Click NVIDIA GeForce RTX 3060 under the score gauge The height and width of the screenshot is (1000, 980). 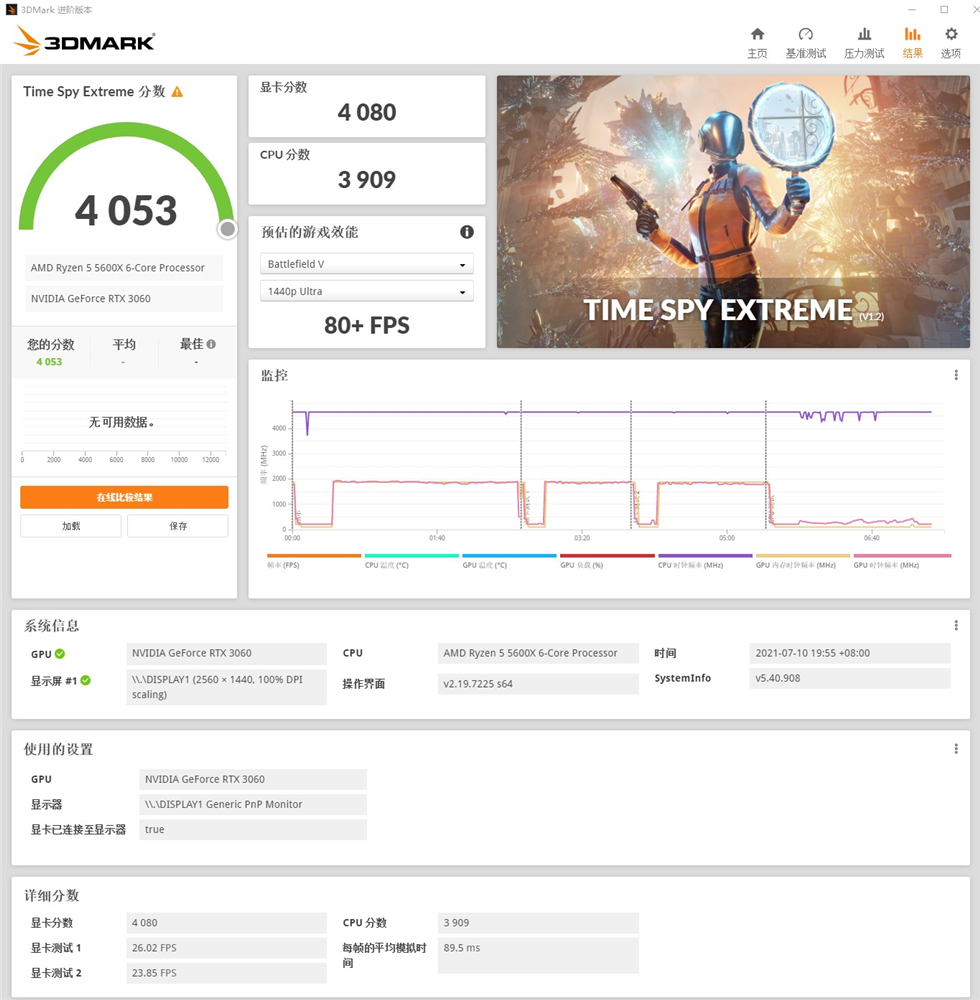(124, 298)
